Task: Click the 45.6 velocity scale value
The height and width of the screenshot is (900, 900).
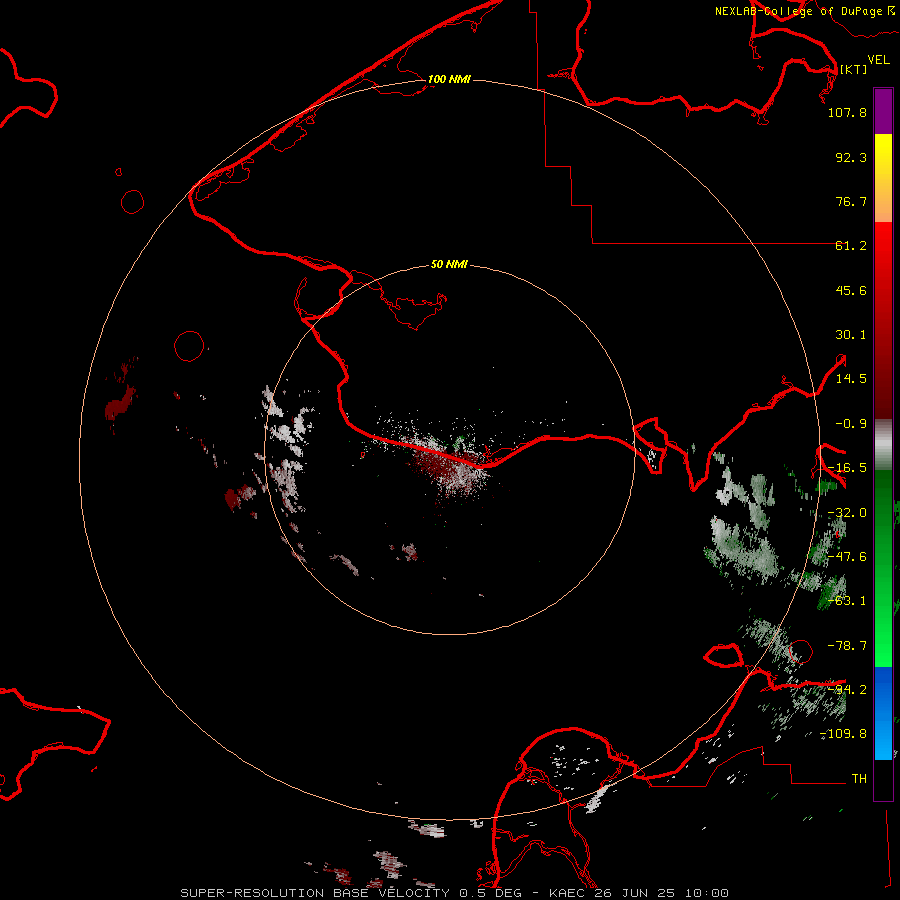Action: (851, 290)
